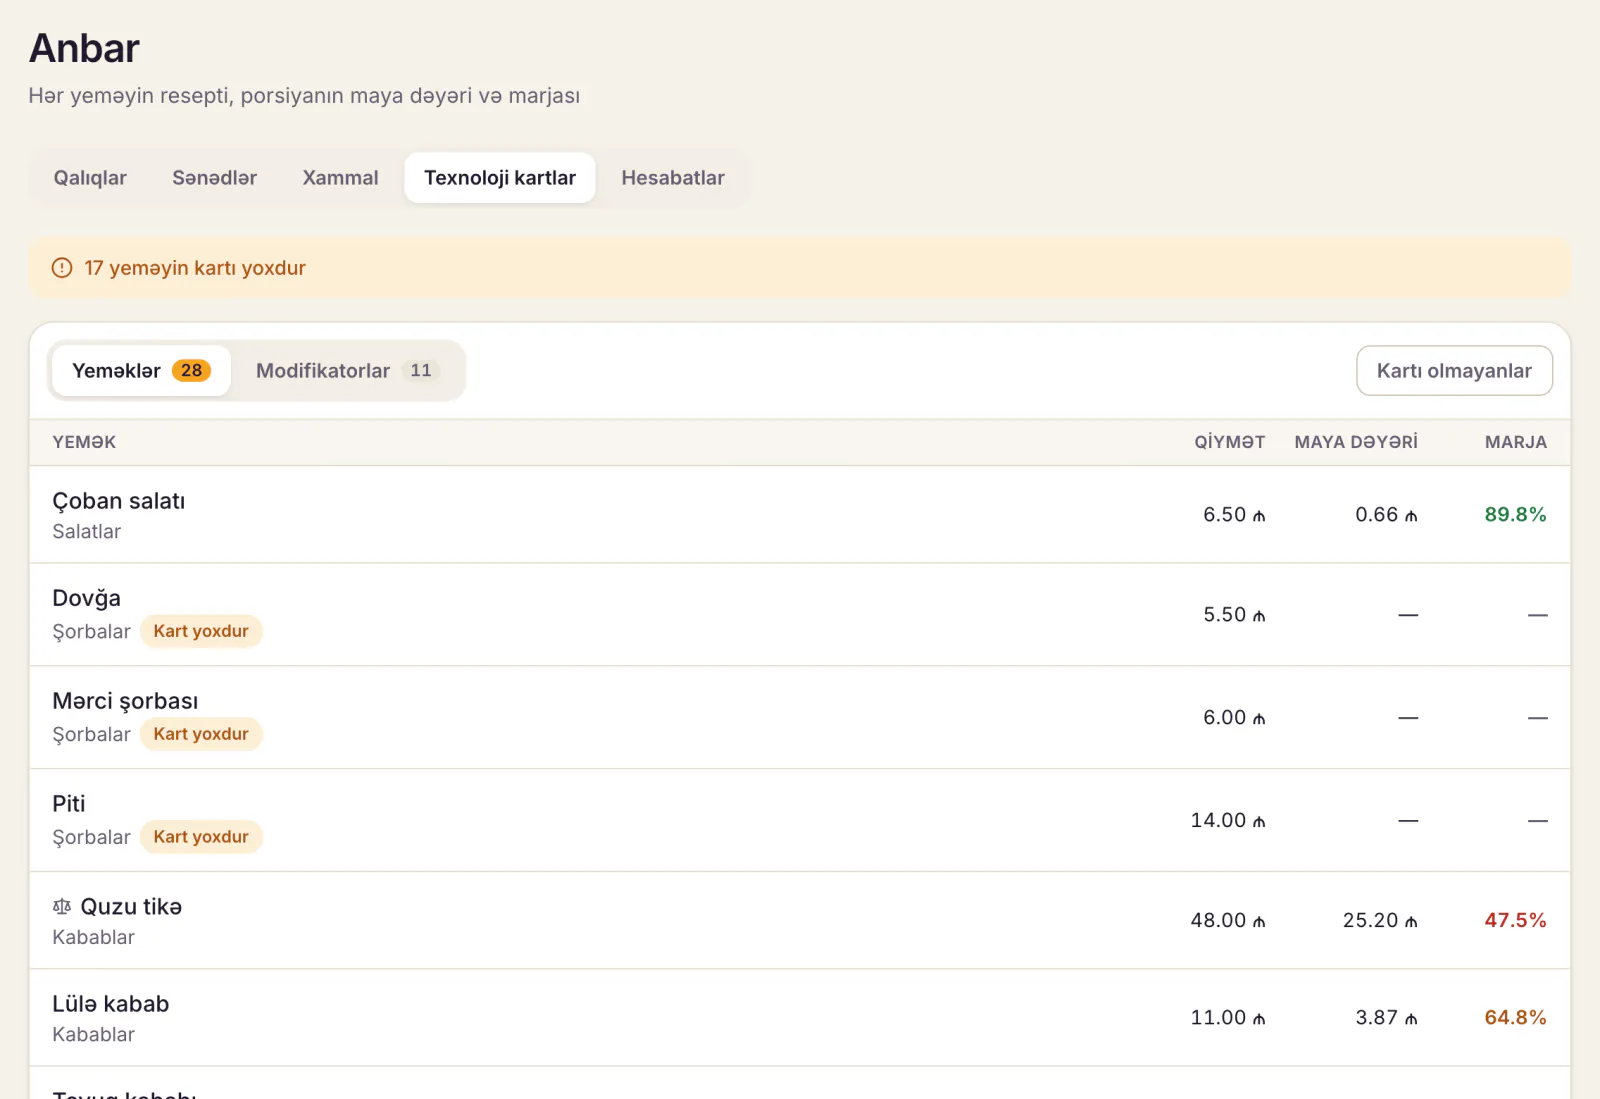Click the warning icon in the alert banner
Screen dimensions: 1600x1099
pos(62,268)
